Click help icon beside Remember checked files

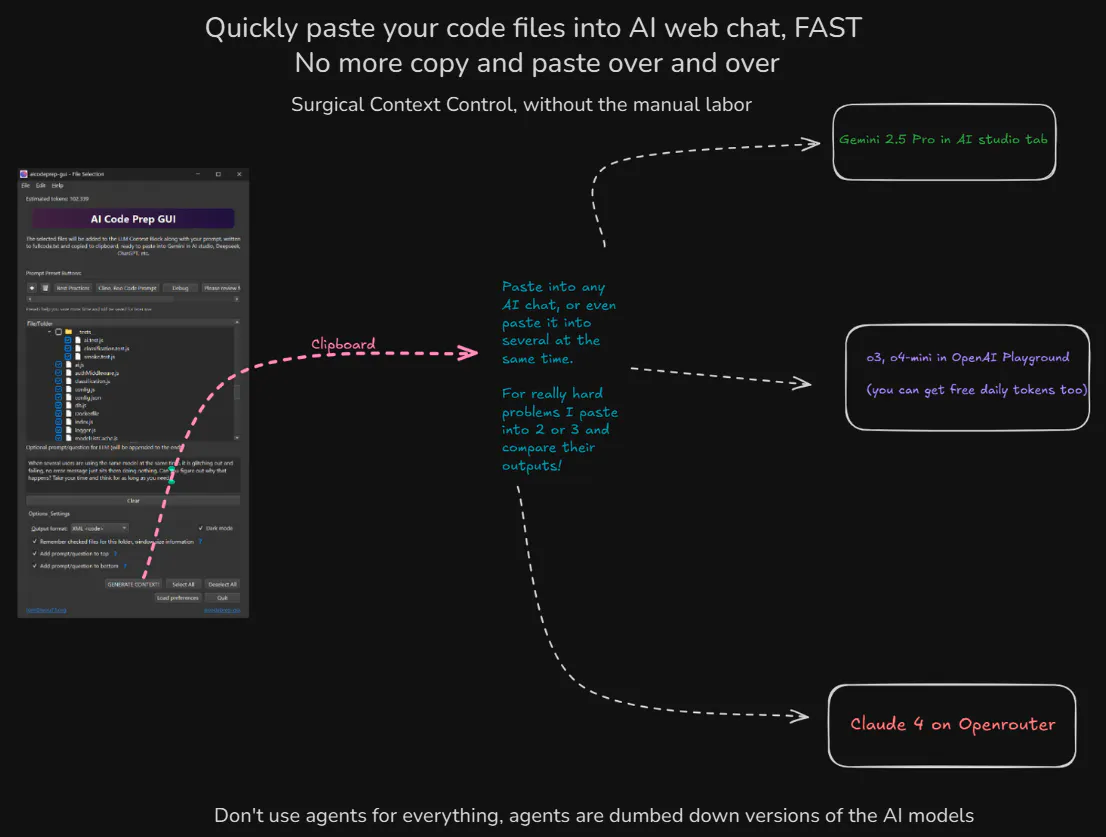pos(200,542)
